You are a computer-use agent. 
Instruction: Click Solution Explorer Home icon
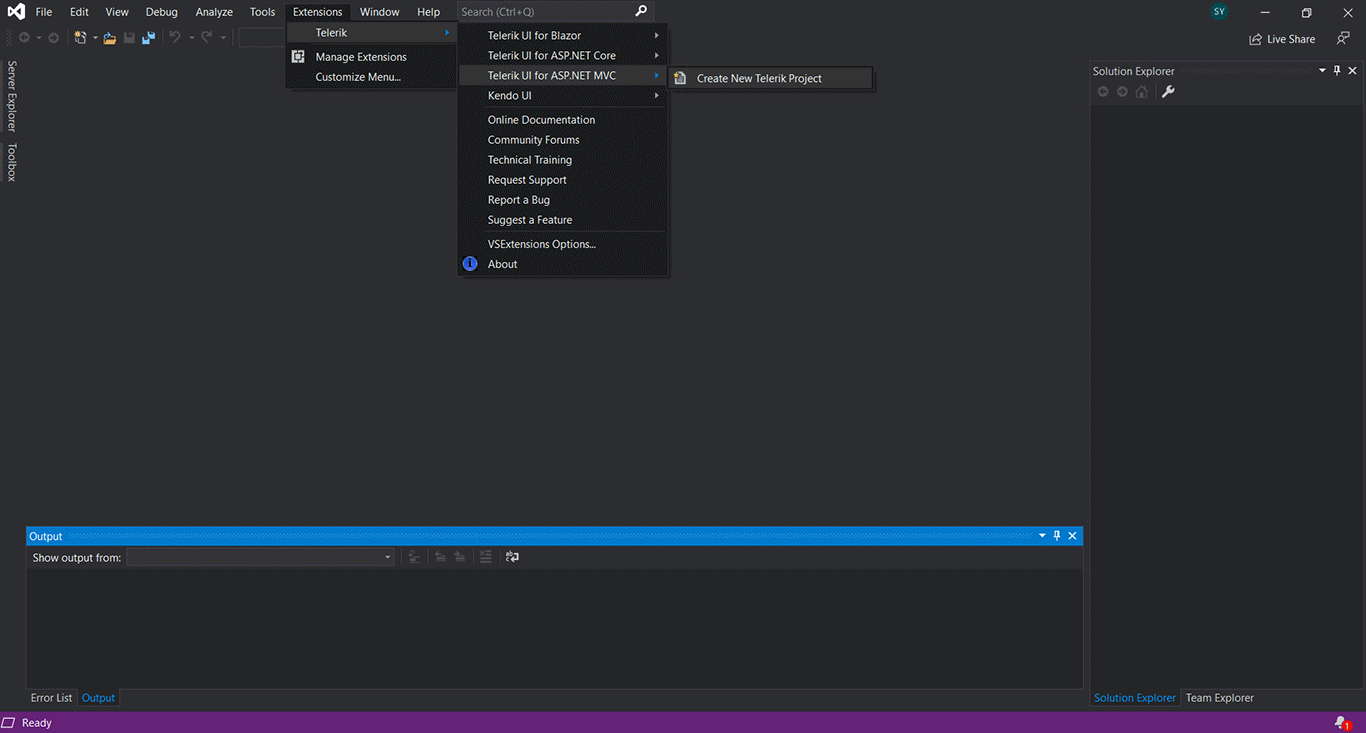click(1141, 92)
